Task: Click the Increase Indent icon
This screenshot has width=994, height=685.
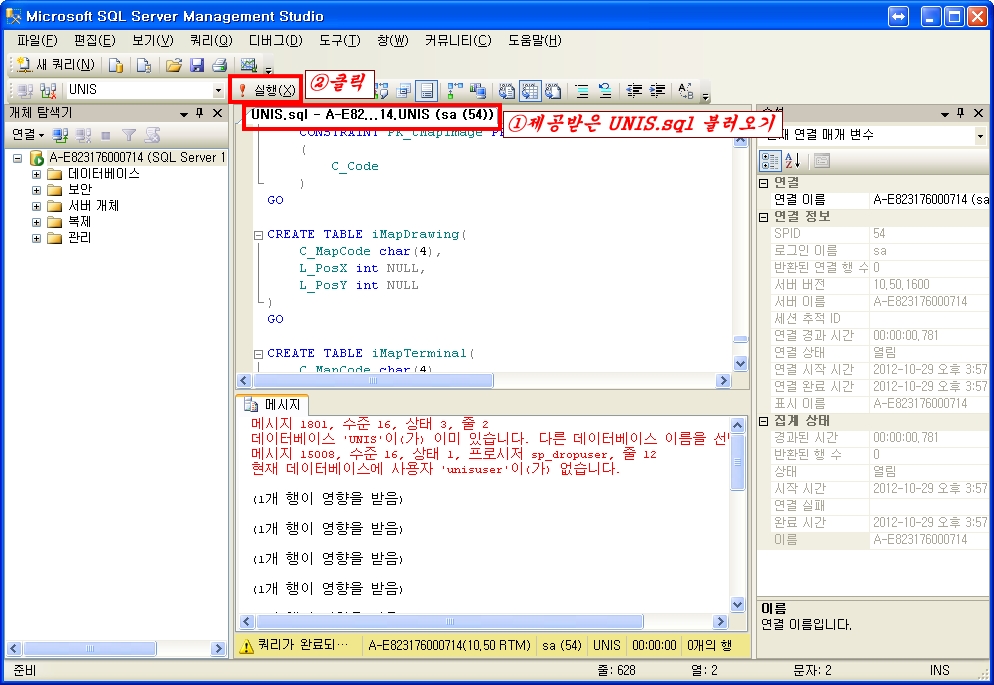Action: tap(657, 91)
